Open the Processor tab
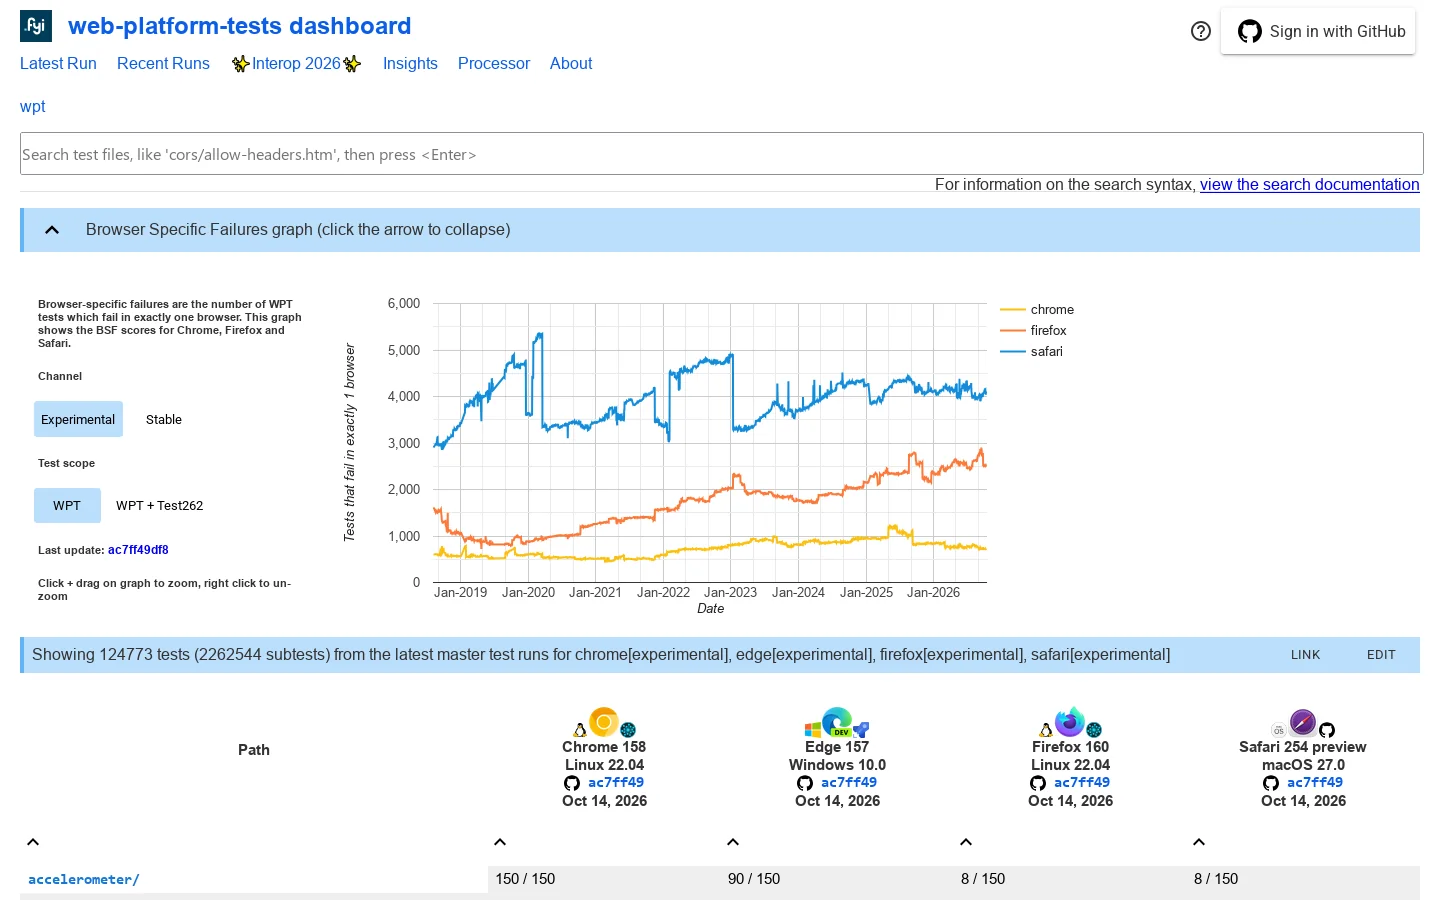Screen dimensions: 1440x900 (494, 63)
